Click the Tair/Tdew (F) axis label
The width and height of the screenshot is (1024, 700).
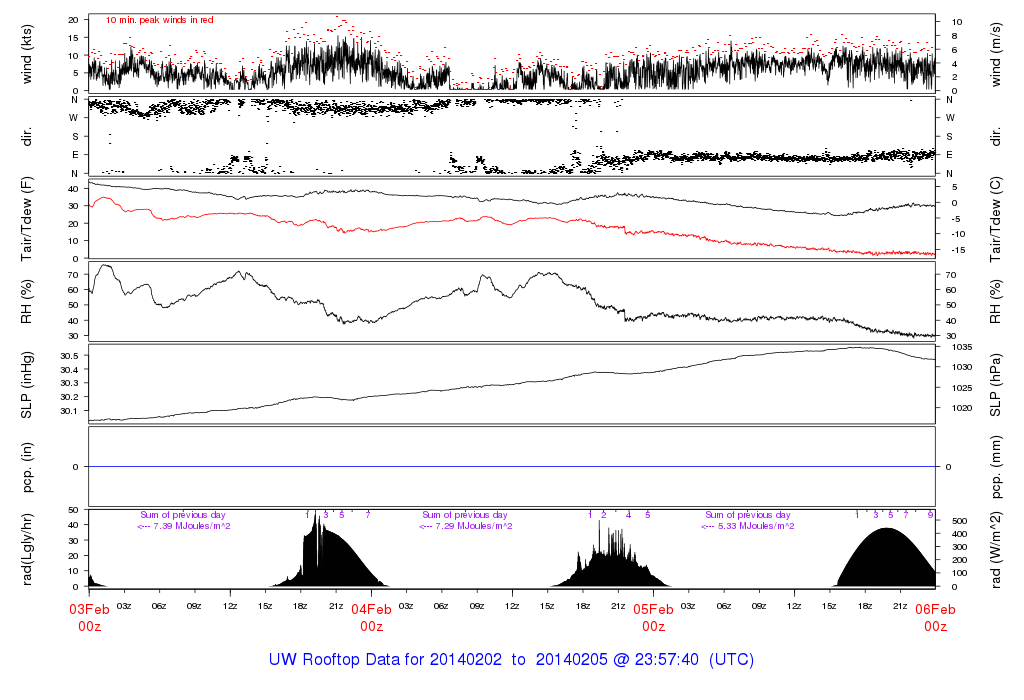click(x=28, y=218)
